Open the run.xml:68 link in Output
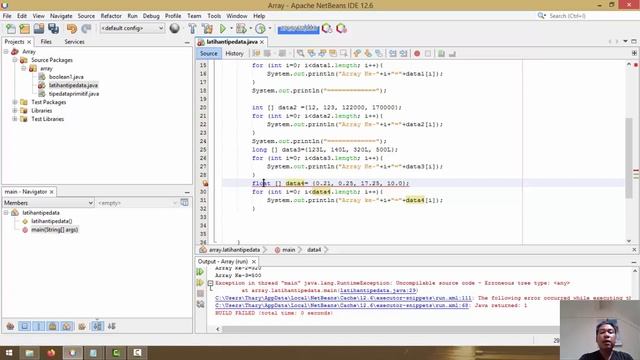 pos(342,305)
